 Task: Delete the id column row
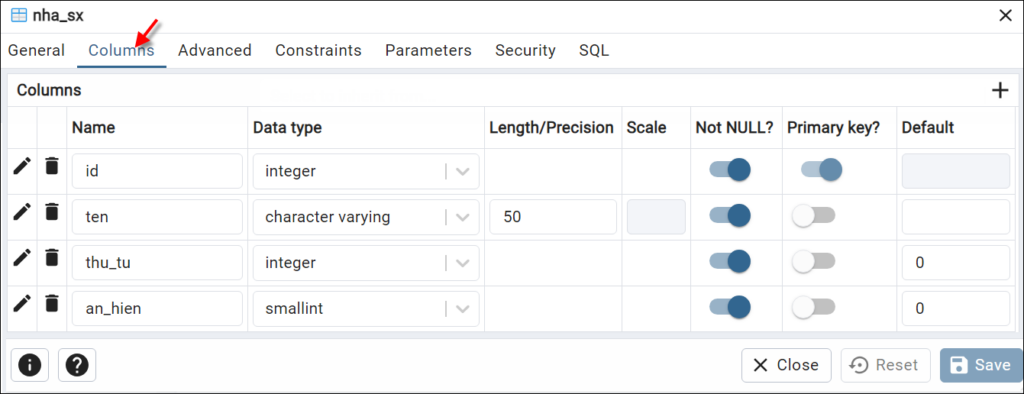[x=52, y=166]
